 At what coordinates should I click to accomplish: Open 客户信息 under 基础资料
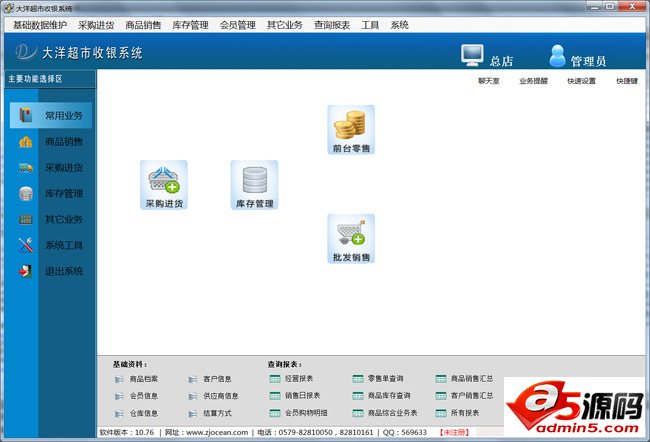(210, 379)
